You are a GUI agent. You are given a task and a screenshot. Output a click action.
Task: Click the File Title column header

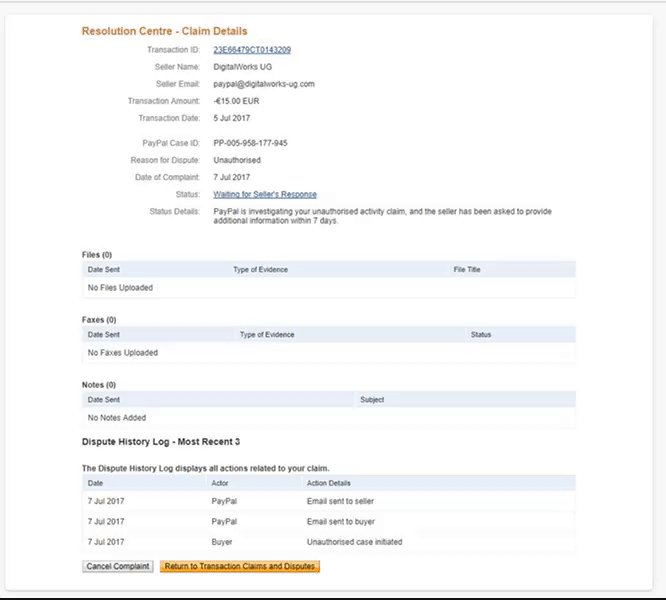pyautogui.click(x=467, y=270)
